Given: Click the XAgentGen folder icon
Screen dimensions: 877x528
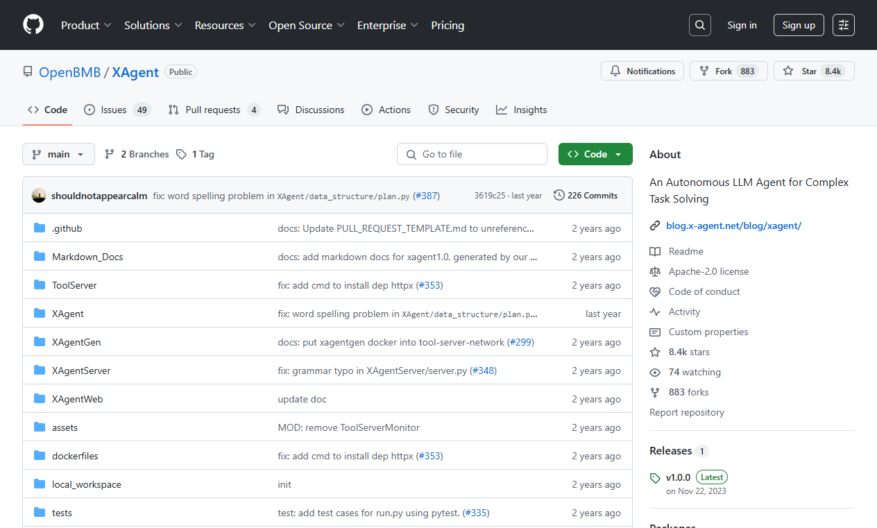Looking at the screenshot, I should pyautogui.click(x=39, y=341).
